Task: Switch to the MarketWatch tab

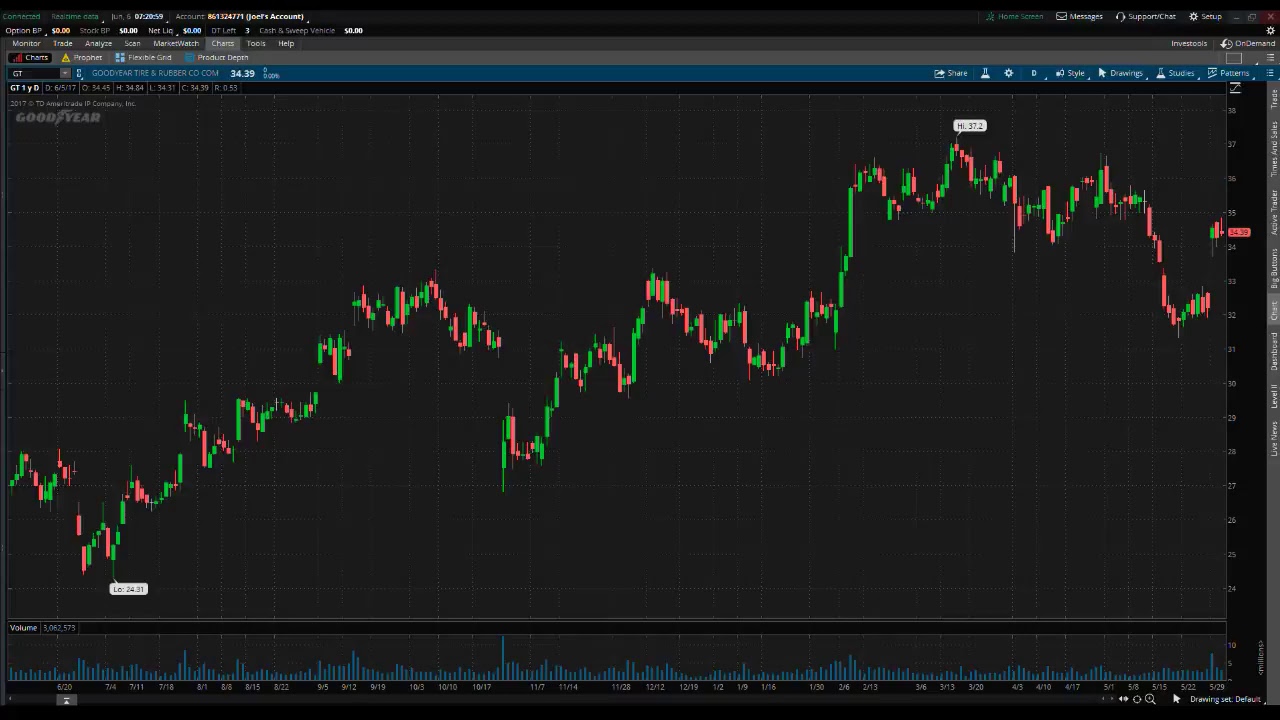Action: (x=176, y=43)
